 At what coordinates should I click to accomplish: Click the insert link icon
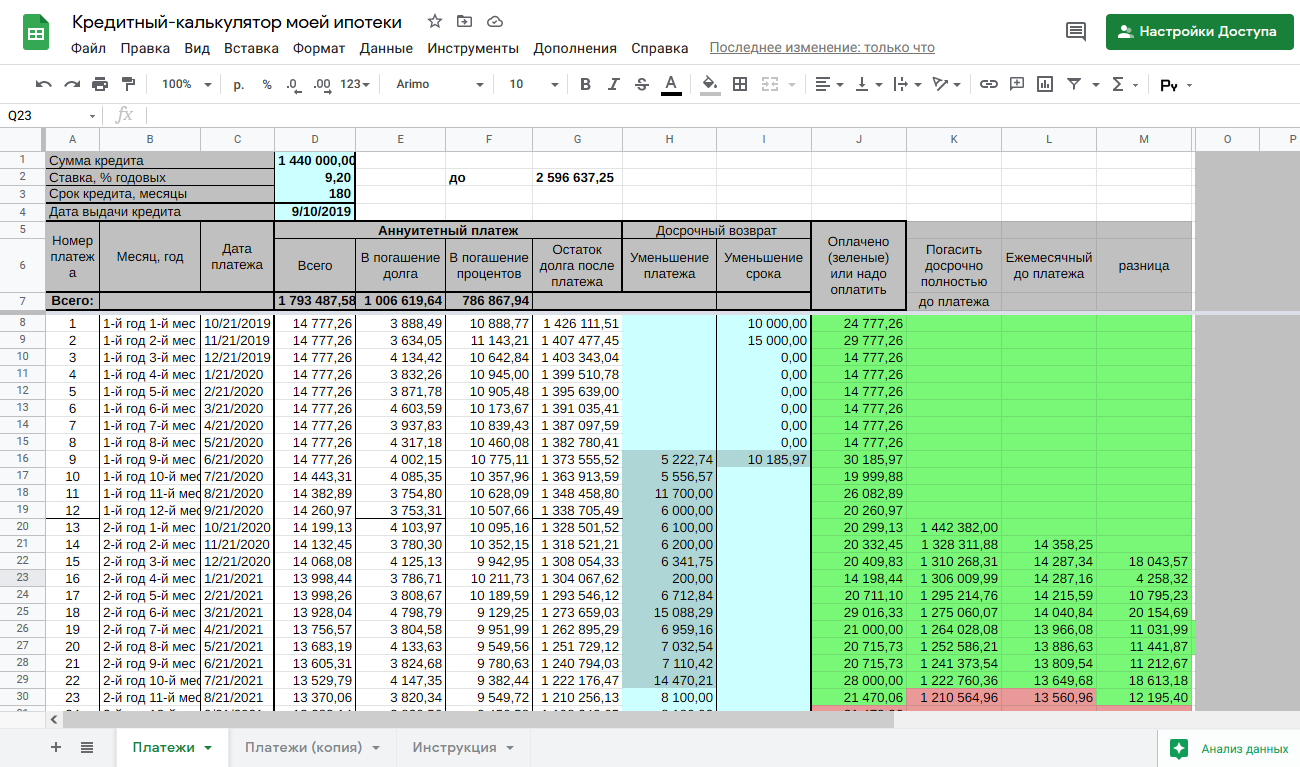click(x=989, y=84)
